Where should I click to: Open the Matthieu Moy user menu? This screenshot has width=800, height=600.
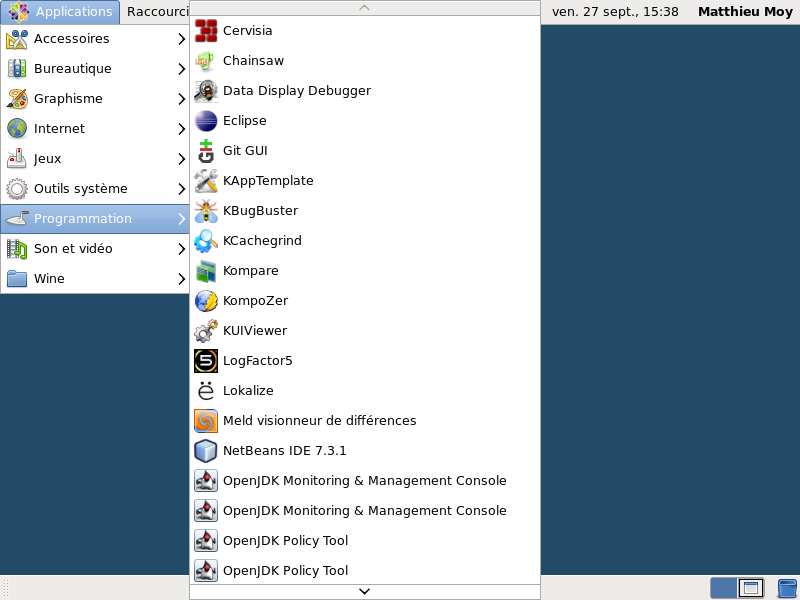point(745,12)
